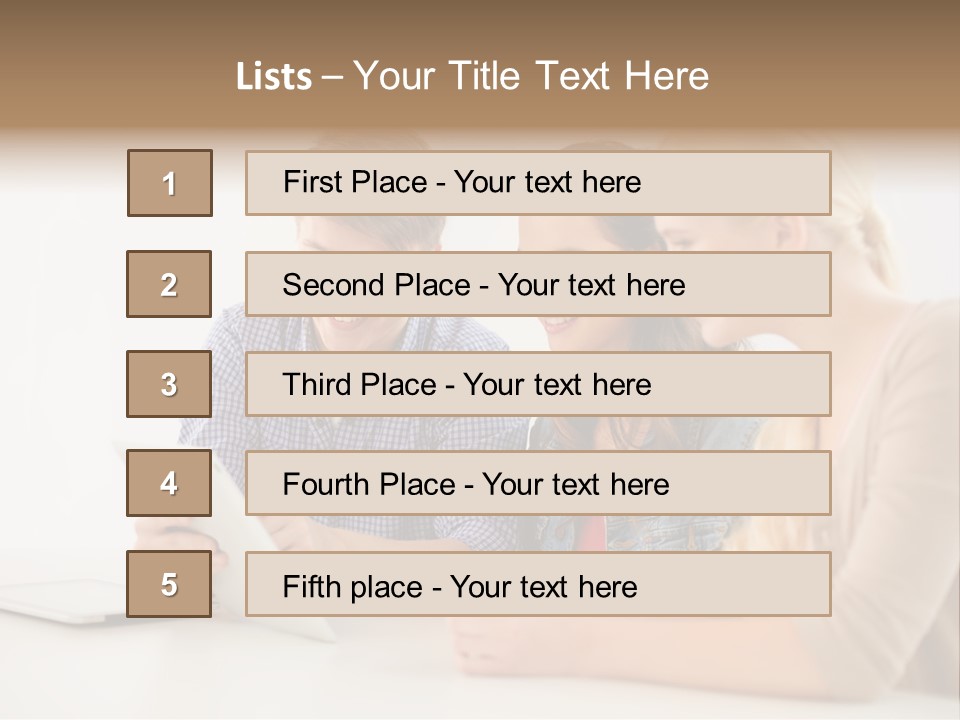This screenshot has width=960, height=720.
Task: Click the words Second Place
Action: coord(377,285)
